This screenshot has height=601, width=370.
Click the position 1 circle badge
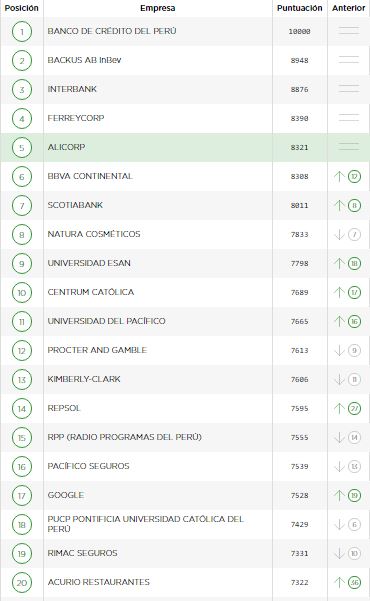click(x=22, y=31)
